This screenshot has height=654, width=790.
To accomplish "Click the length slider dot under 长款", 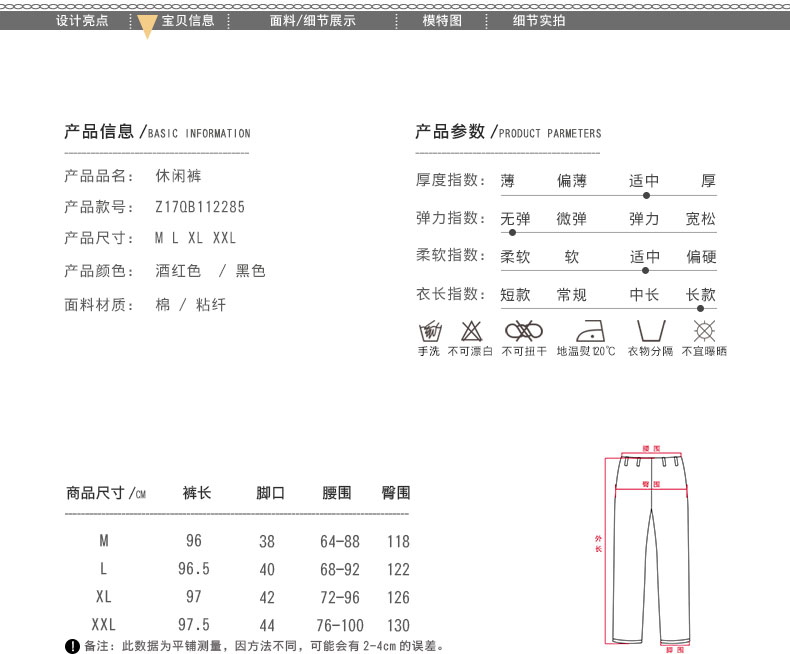I will pyautogui.click(x=700, y=308).
